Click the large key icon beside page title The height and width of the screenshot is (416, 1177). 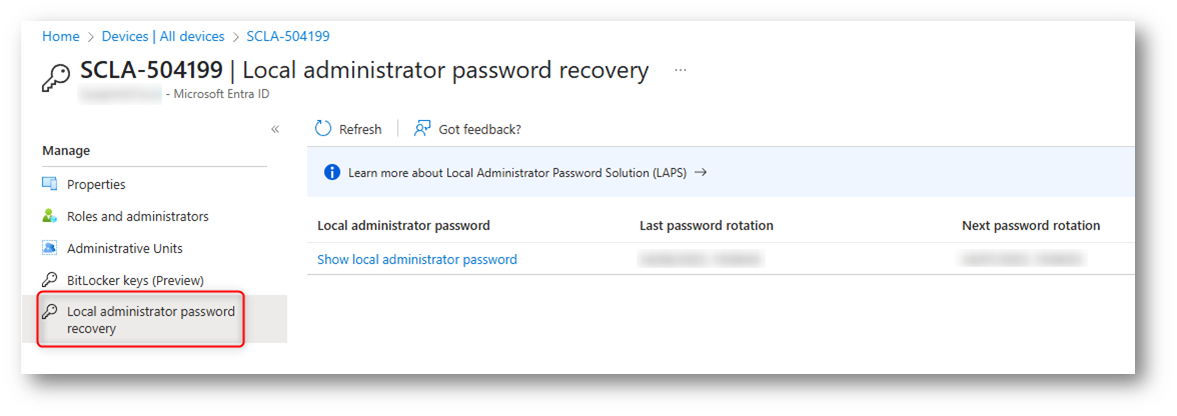[x=57, y=78]
